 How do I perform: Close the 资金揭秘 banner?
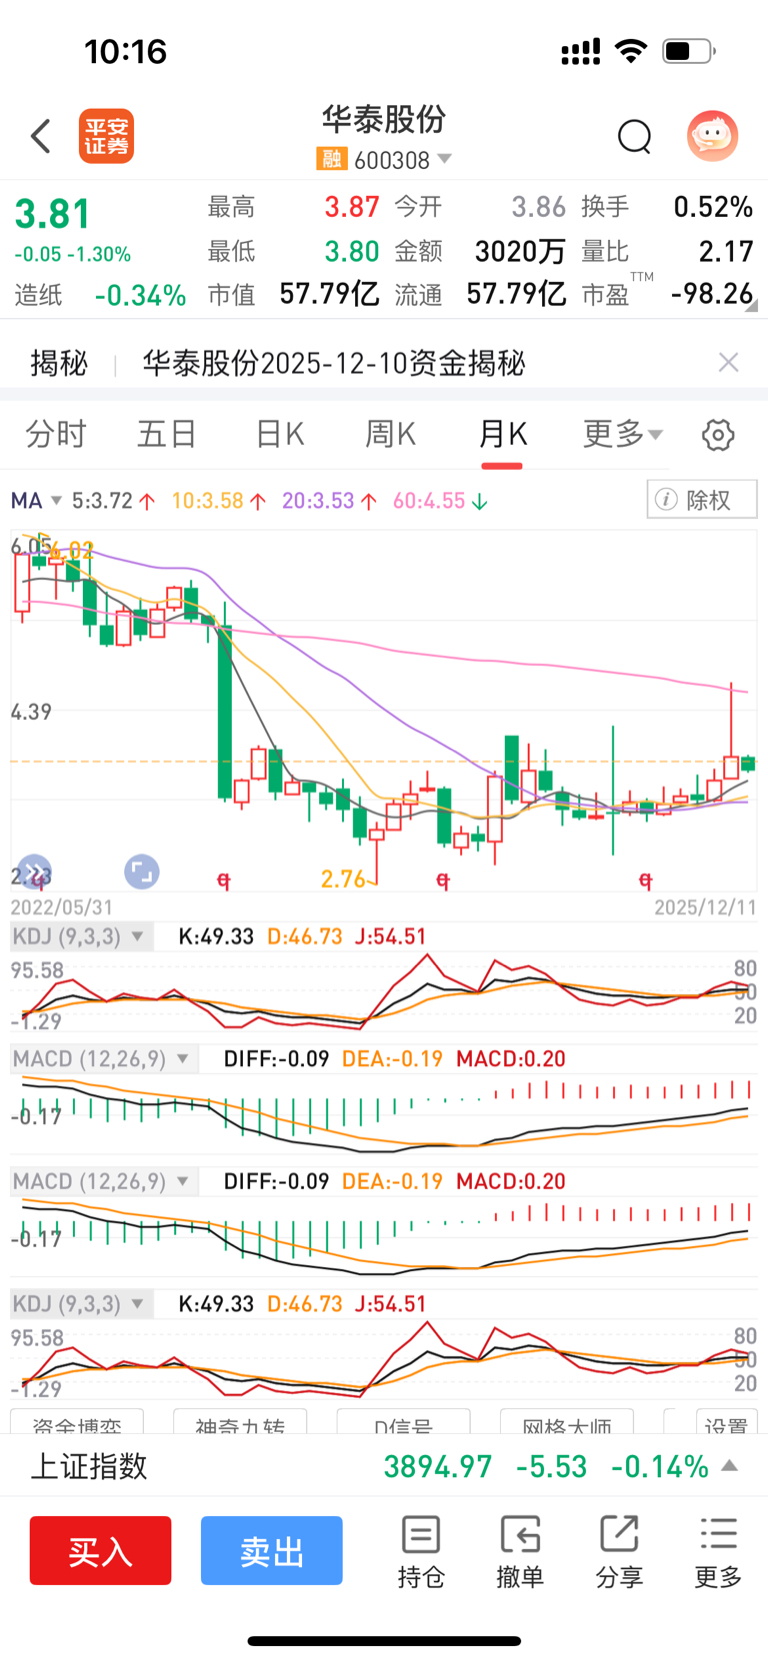pos(729,363)
